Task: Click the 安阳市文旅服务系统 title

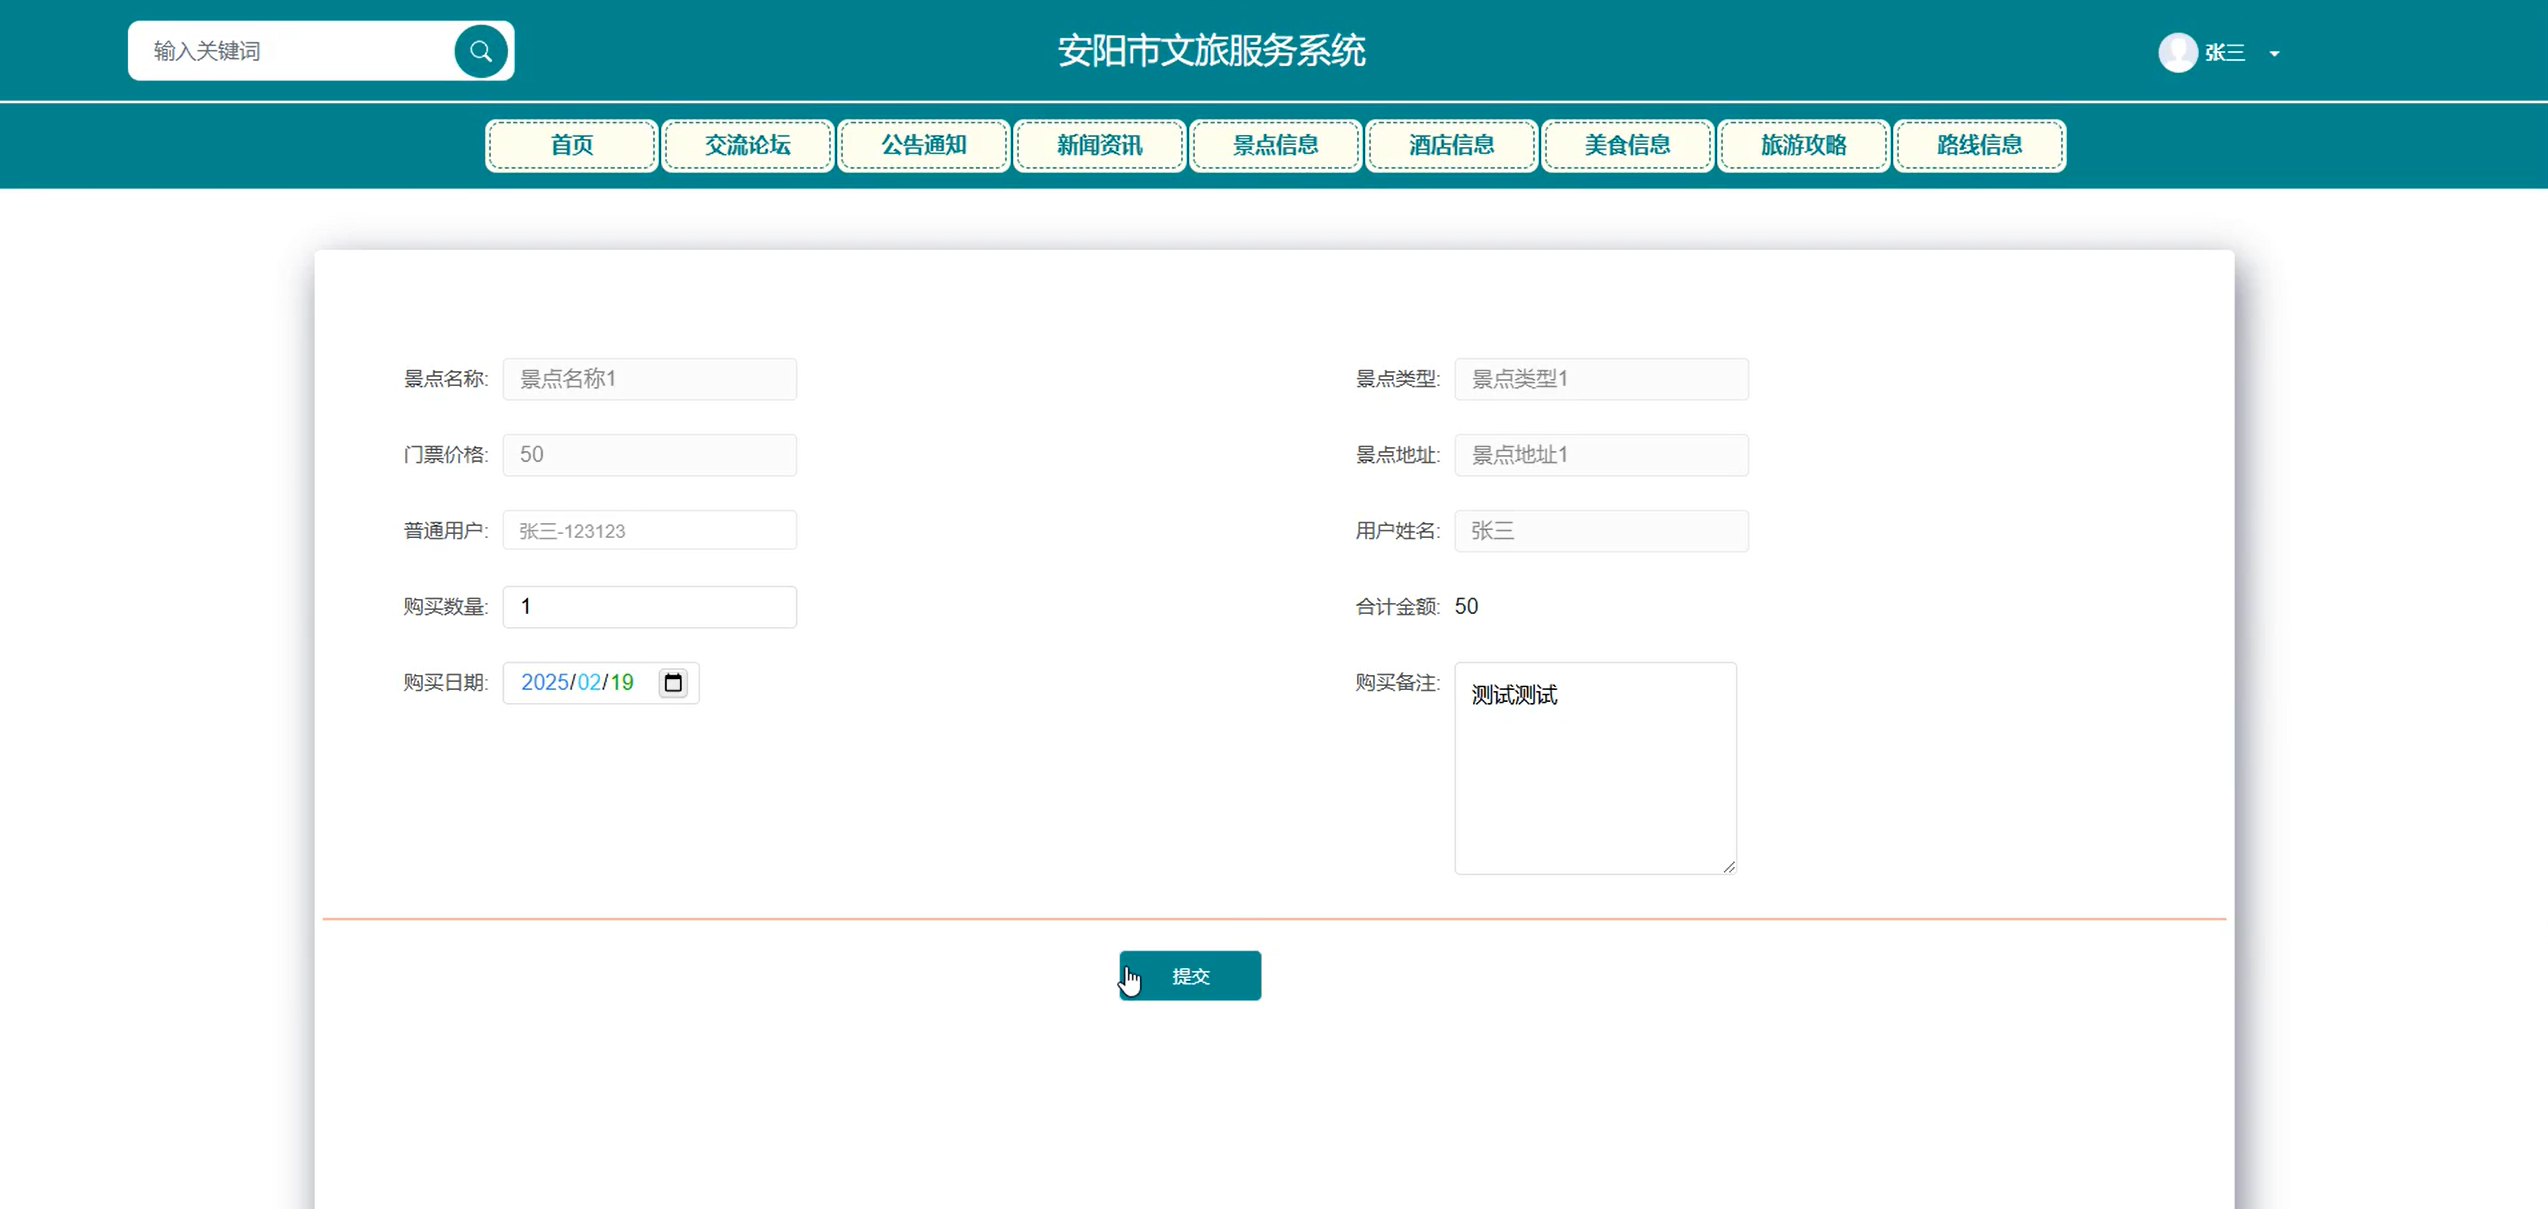Action: (1211, 51)
